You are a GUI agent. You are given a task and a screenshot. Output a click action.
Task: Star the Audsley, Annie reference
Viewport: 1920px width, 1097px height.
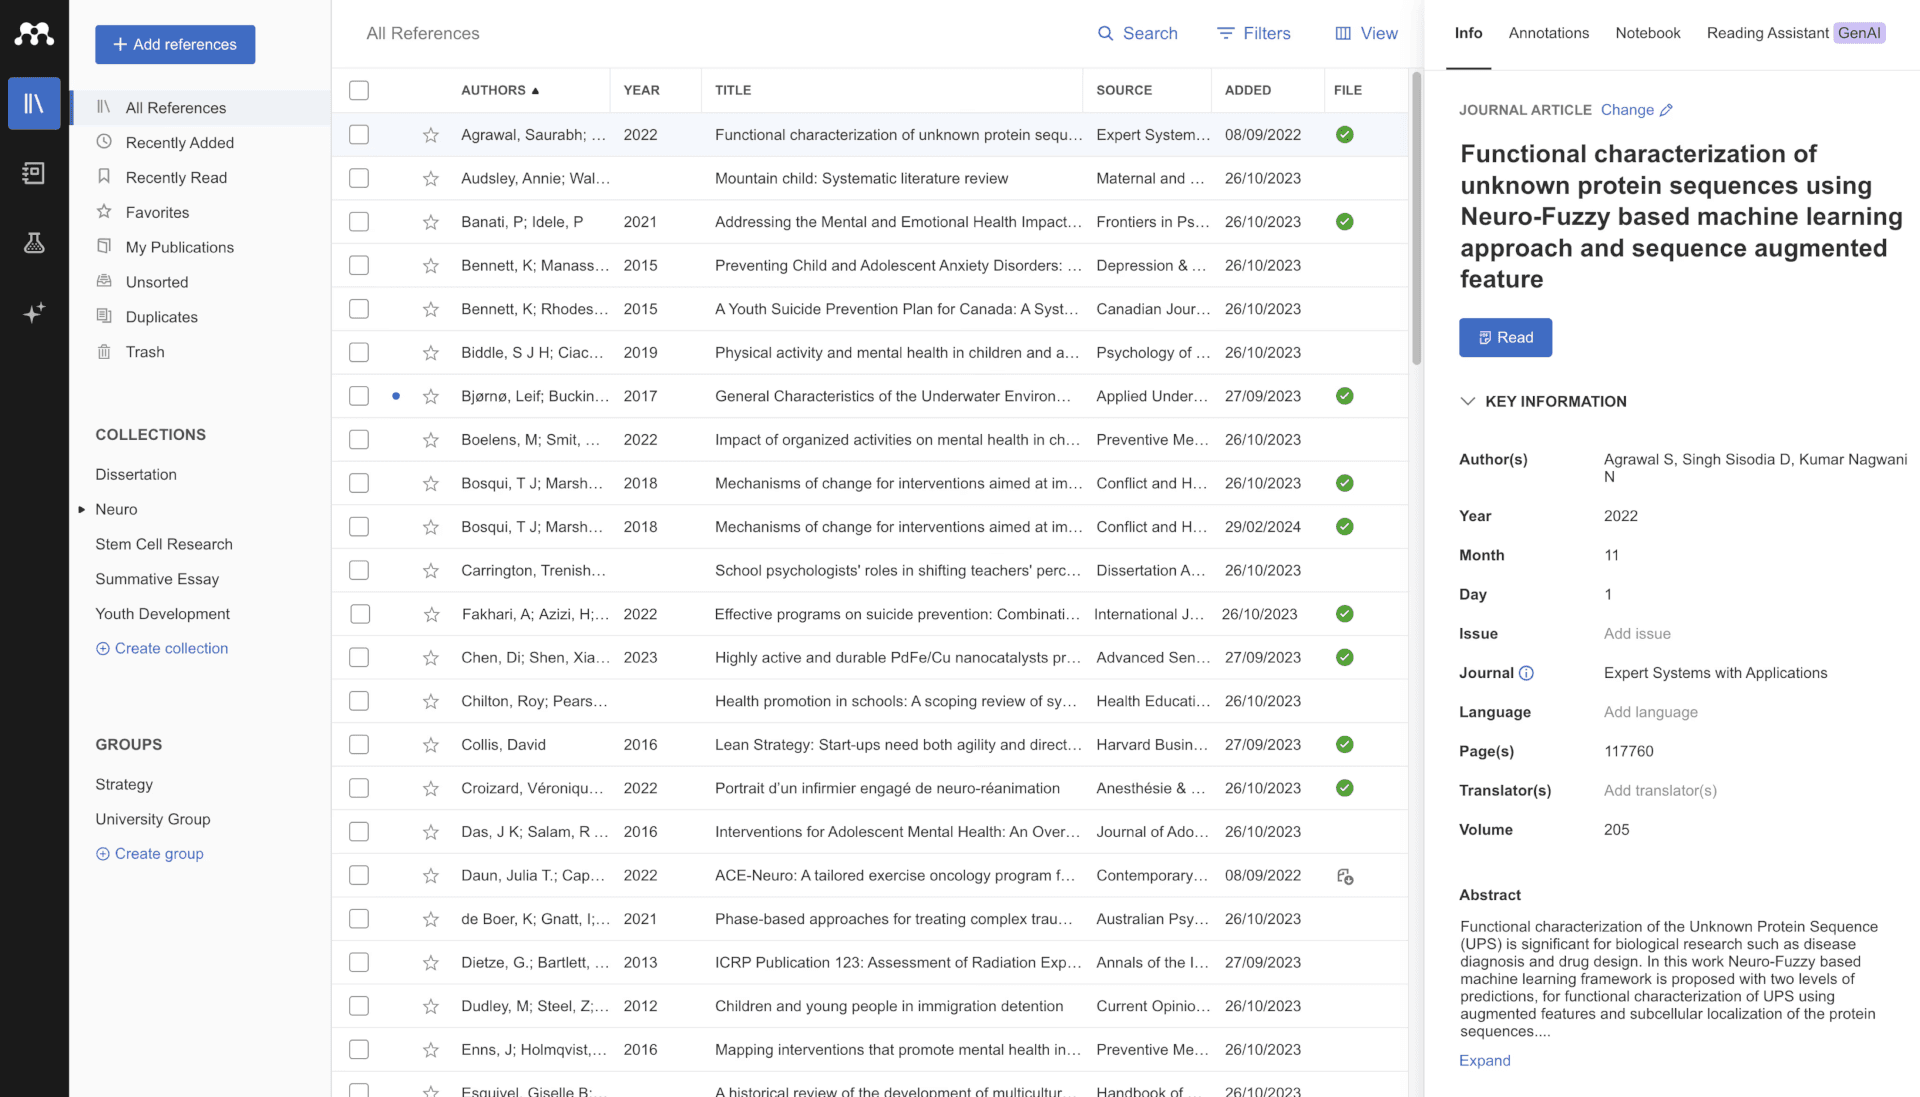pyautogui.click(x=431, y=178)
